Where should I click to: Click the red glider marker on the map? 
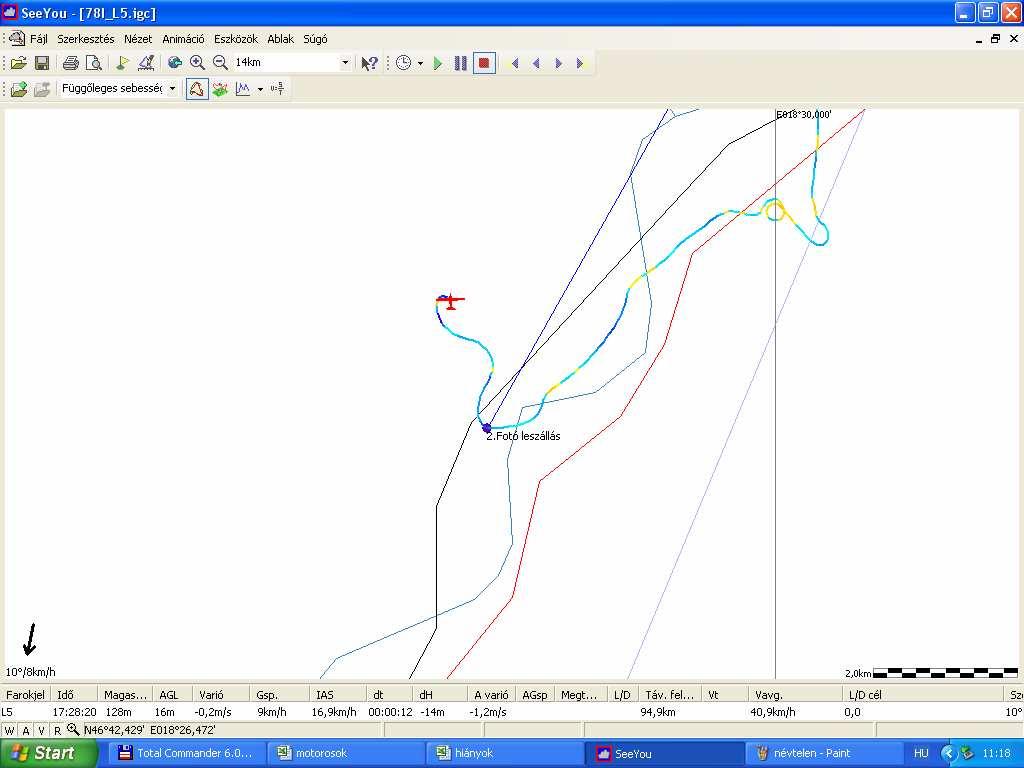click(x=450, y=300)
